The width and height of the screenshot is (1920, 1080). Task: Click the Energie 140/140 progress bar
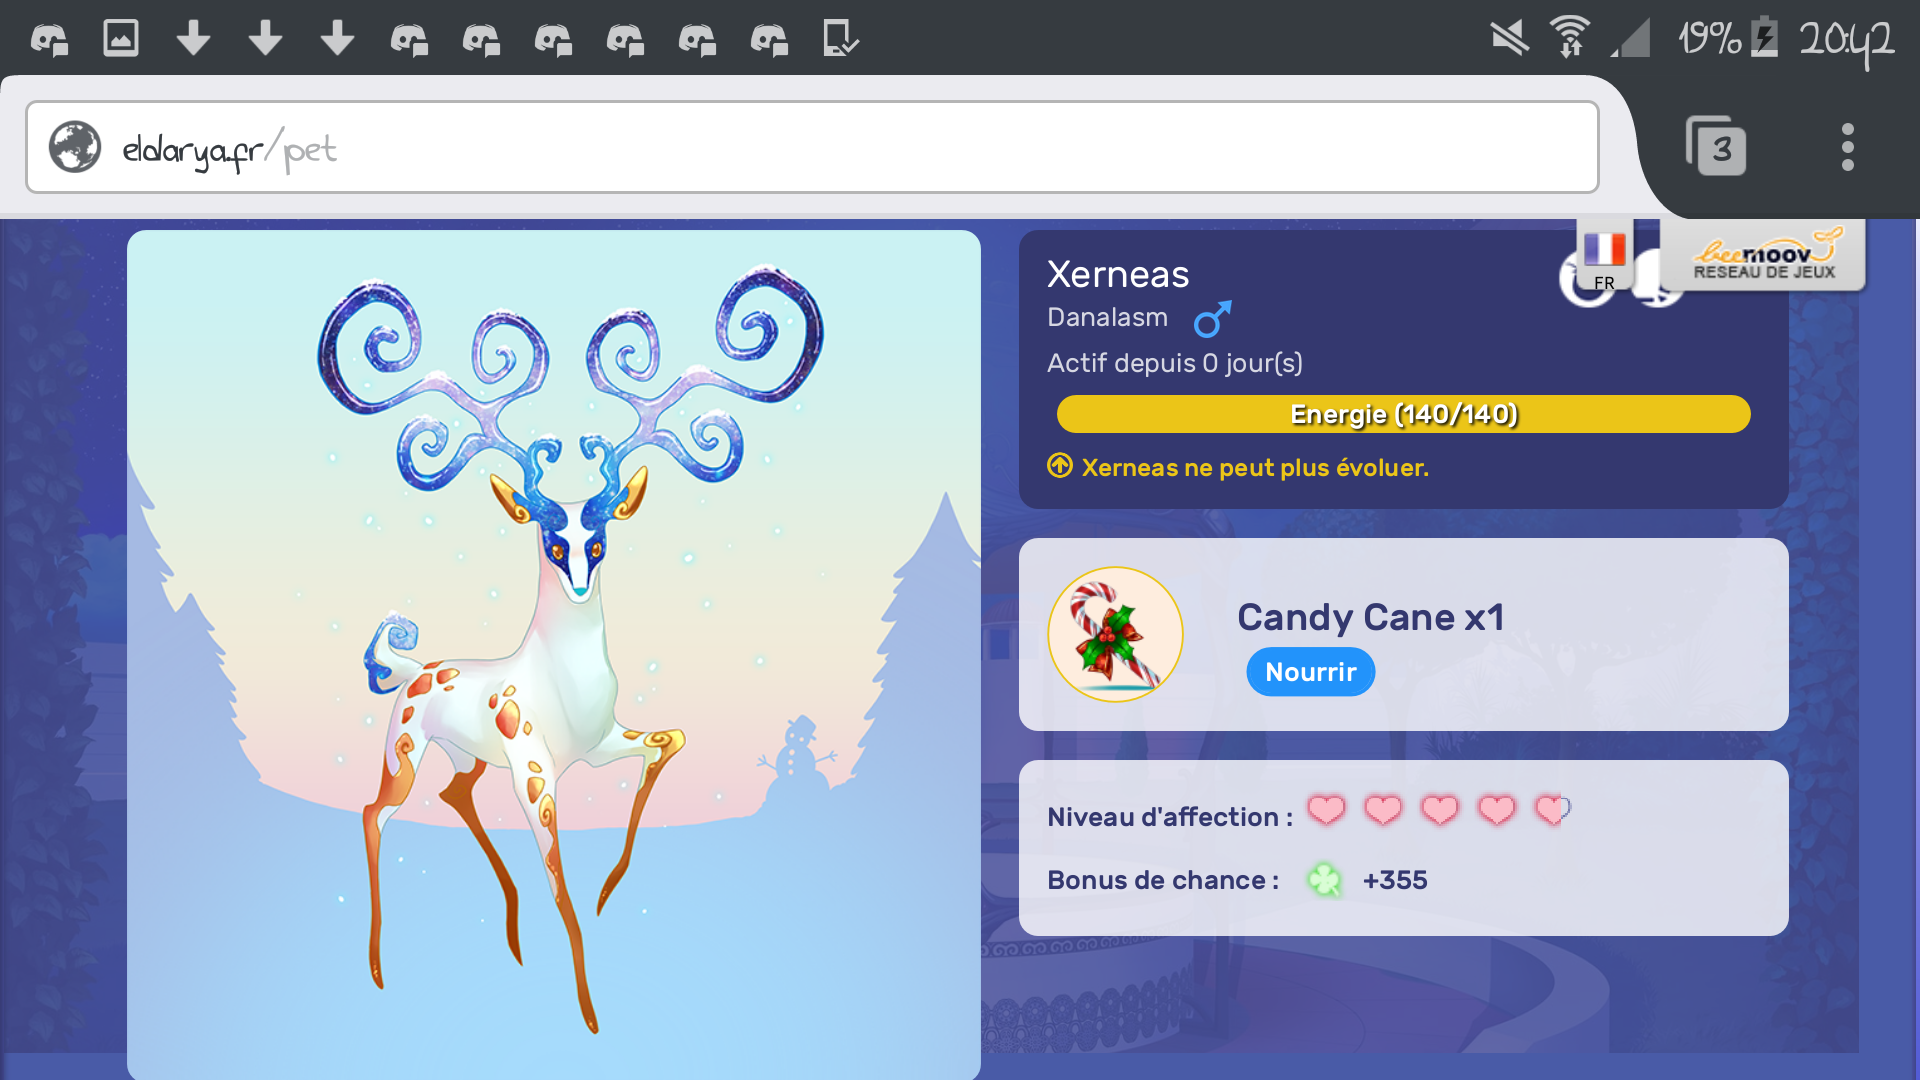pyautogui.click(x=1403, y=414)
